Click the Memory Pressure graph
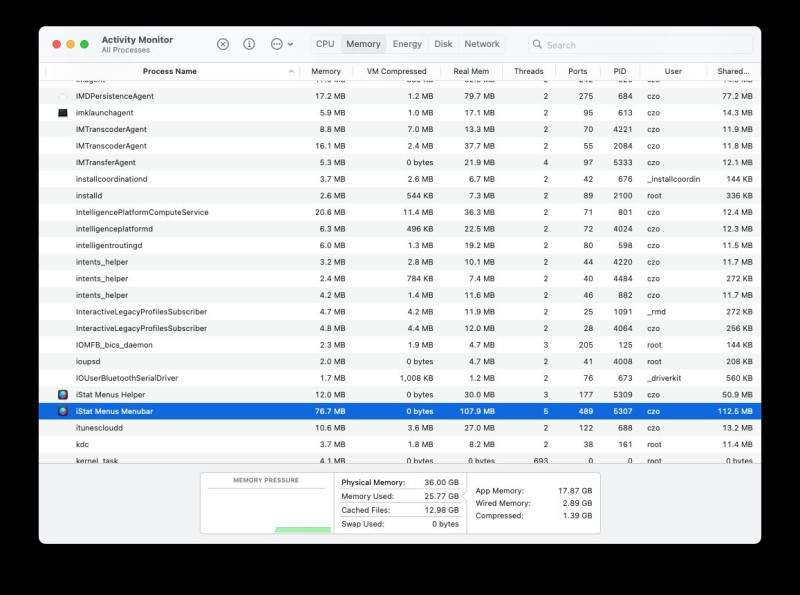The image size is (800, 595). pos(266,503)
